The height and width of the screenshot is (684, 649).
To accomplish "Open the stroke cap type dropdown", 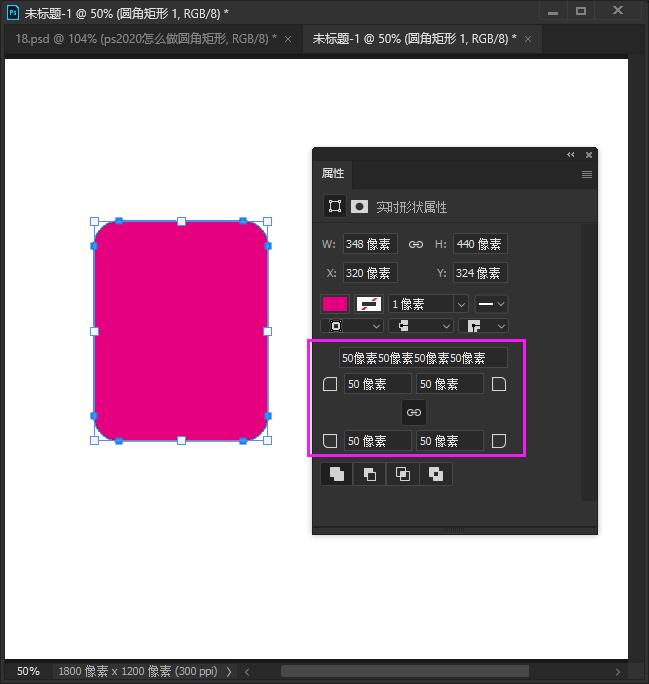I will click(x=420, y=326).
